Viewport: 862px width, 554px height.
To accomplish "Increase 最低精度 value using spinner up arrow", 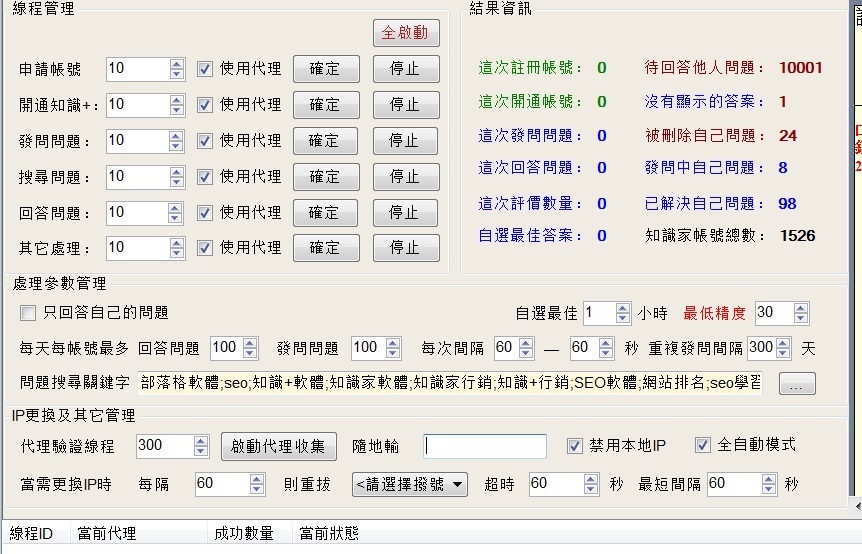I will [x=800, y=308].
